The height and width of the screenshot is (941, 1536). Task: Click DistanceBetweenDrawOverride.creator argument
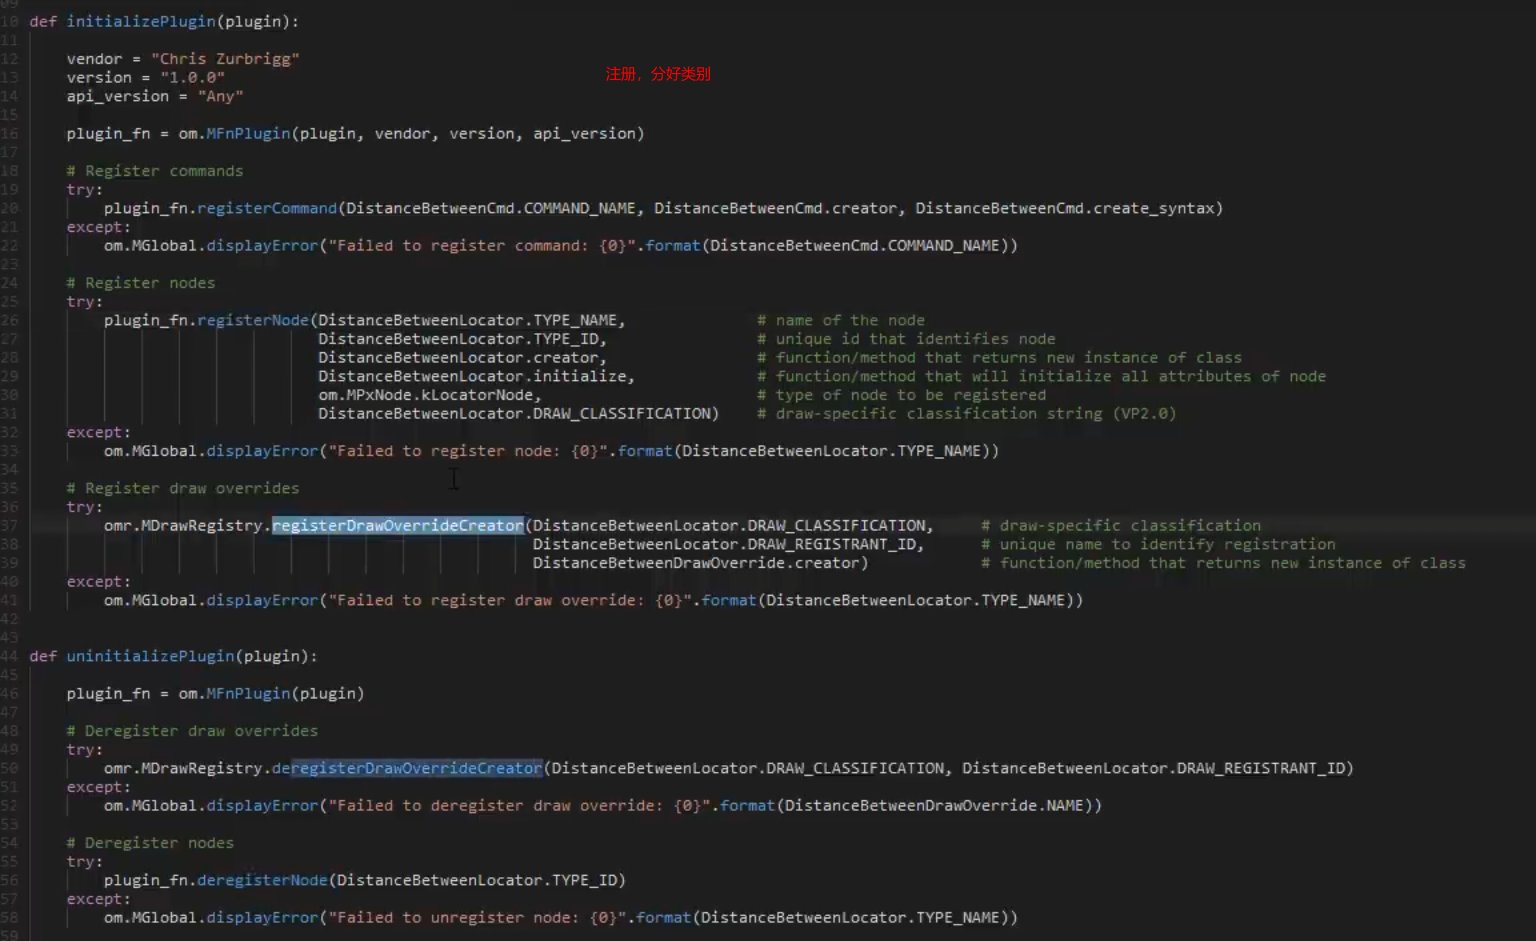click(696, 563)
